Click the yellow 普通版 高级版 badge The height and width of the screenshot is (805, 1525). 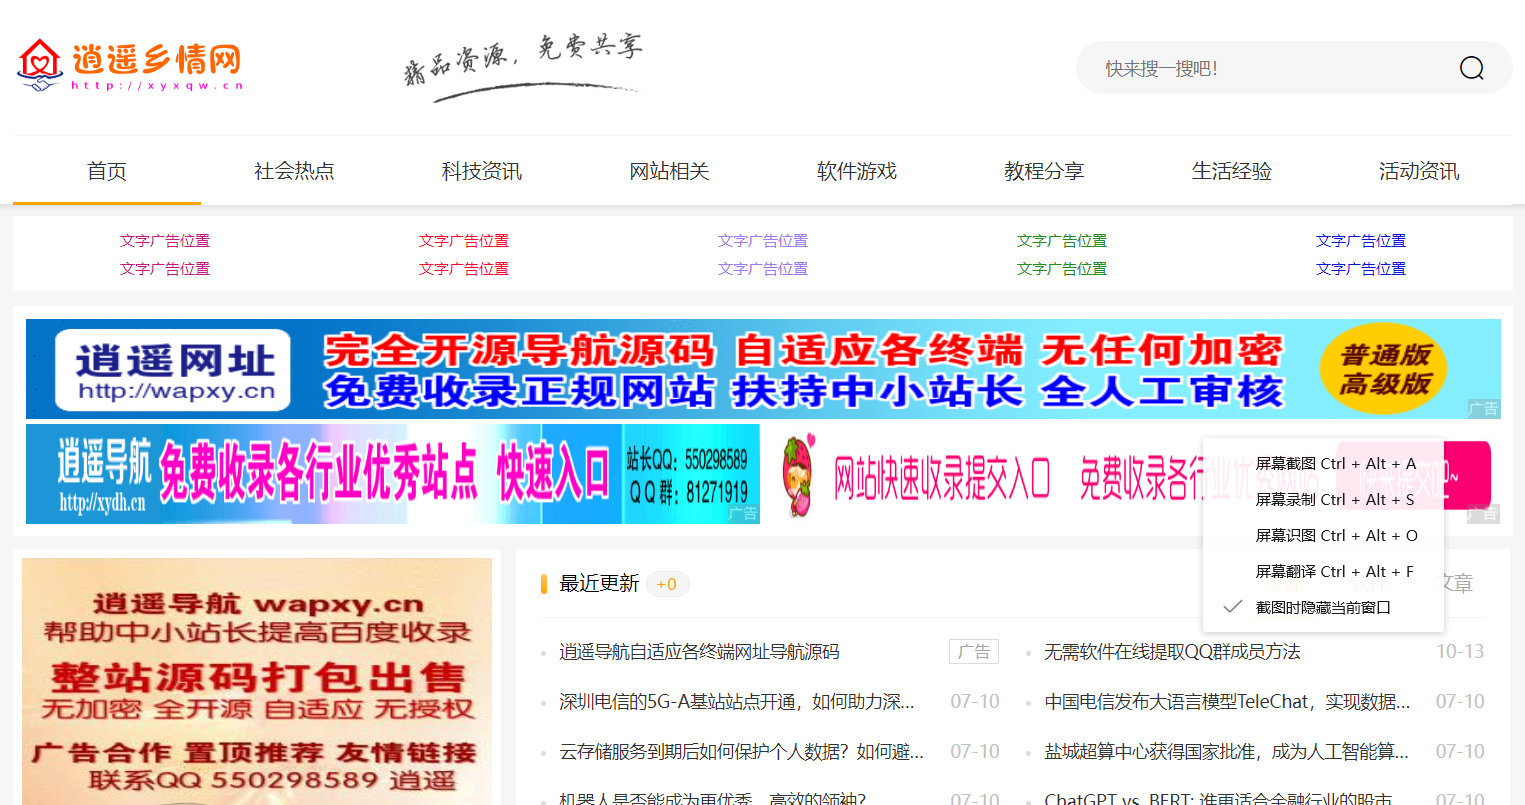pos(1385,369)
